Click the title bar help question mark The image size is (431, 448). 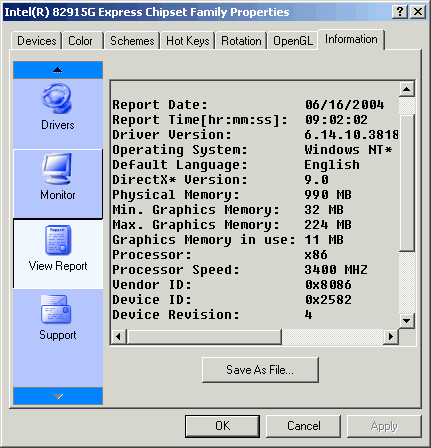(400, 12)
